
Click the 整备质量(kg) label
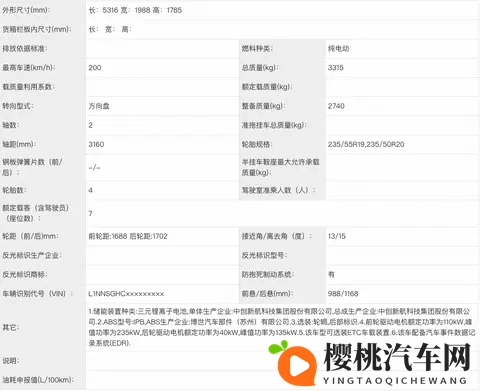[263, 106]
